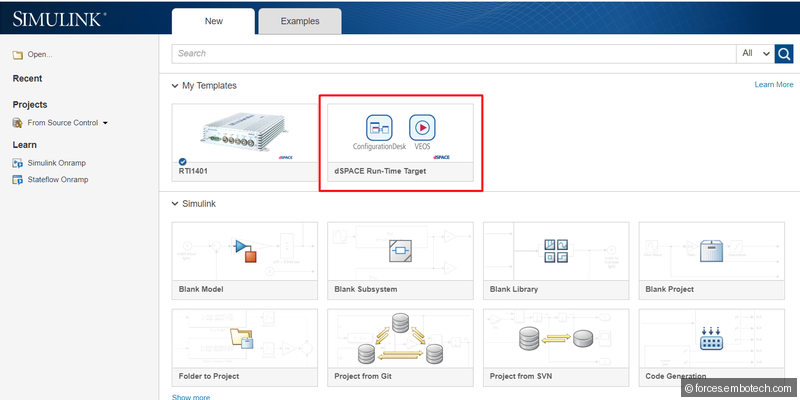Click the Blank Subsystem icon
This screenshot has width=800, height=400.
(x=400, y=251)
